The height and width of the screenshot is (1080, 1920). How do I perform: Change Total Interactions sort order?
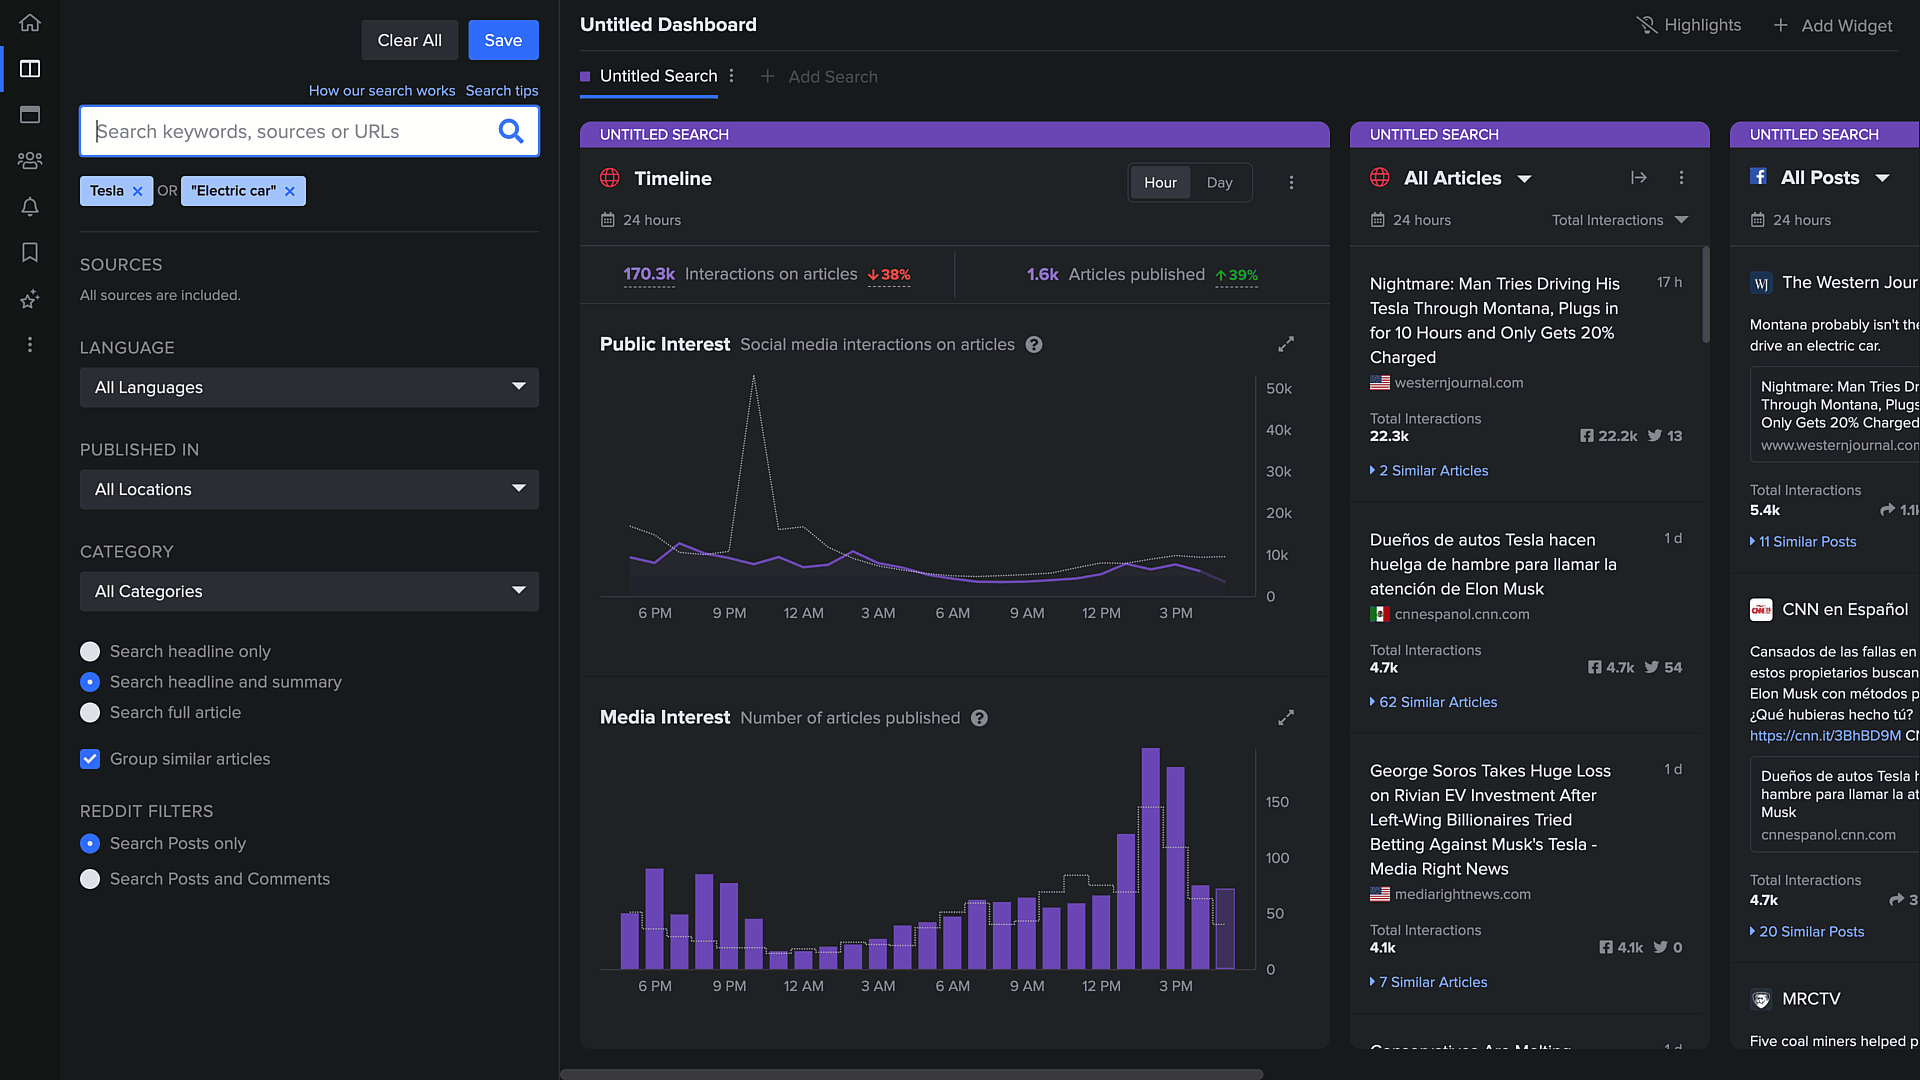pyautogui.click(x=1620, y=220)
